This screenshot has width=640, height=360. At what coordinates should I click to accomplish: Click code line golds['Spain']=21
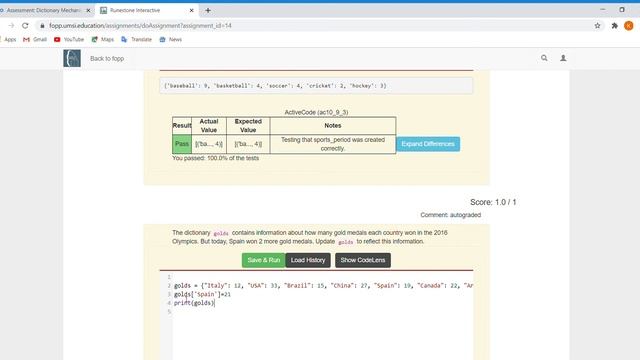coord(202,294)
